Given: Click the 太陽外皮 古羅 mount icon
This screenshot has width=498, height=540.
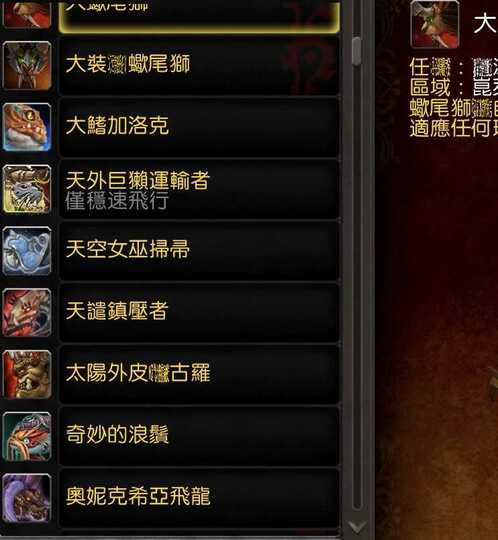Looking at the screenshot, I should (x=27, y=374).
